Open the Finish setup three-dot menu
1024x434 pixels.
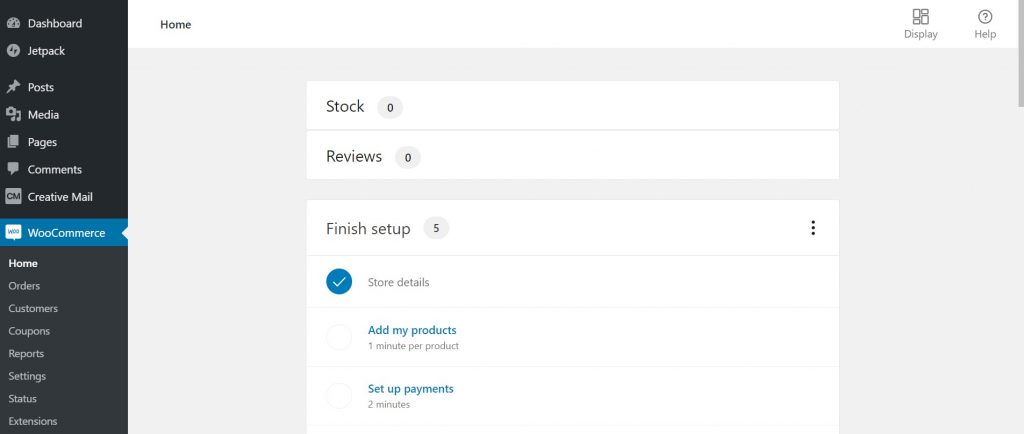(x=812, y=228)
